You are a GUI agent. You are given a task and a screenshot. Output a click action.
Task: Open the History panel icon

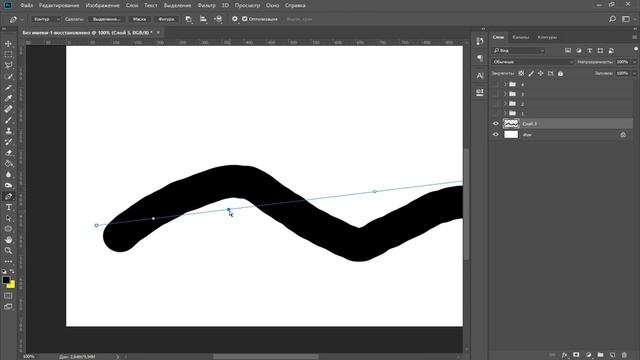pyautogui.click(x=480, y=41)
